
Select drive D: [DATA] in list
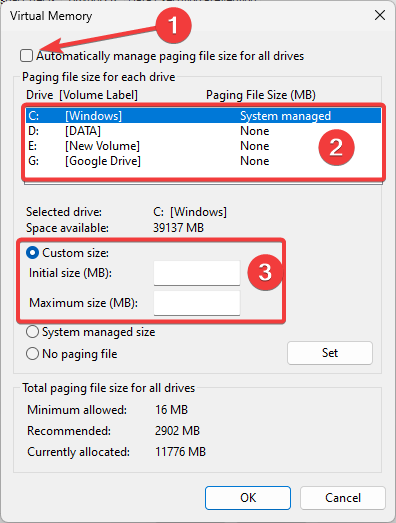click(x=203, y=131)
